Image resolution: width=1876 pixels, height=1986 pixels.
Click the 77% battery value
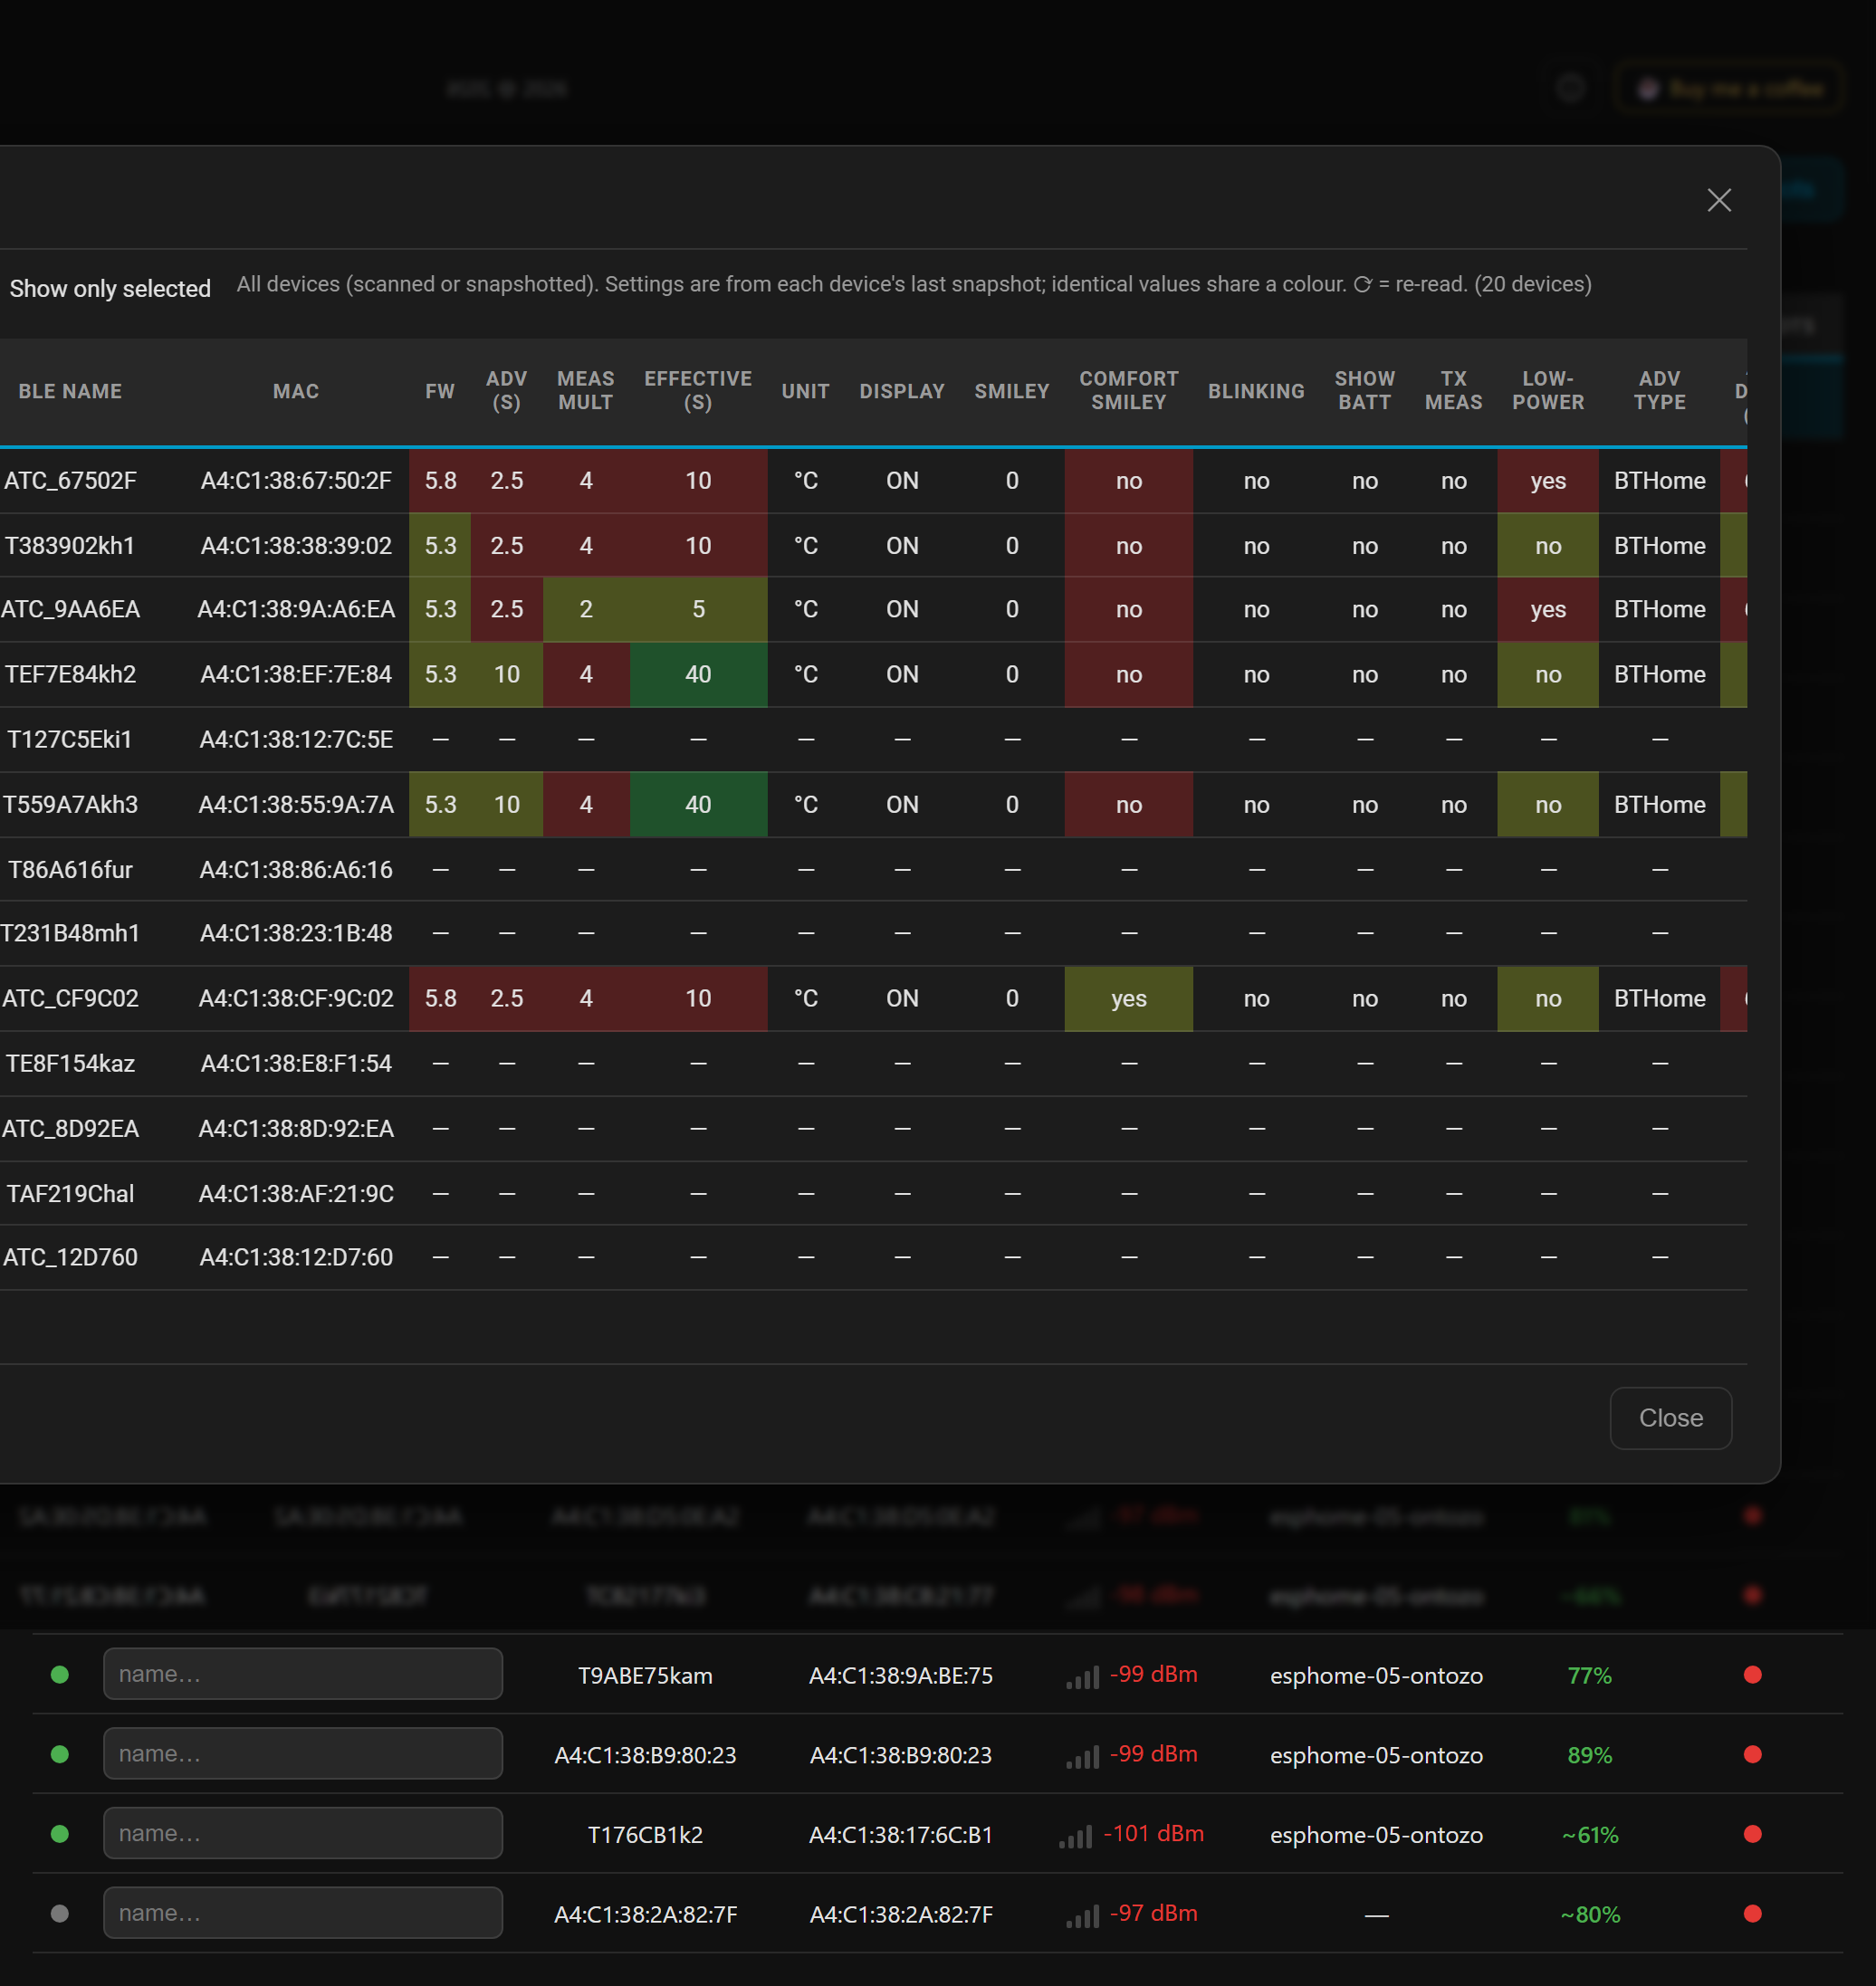[x=1589, y=1675]
